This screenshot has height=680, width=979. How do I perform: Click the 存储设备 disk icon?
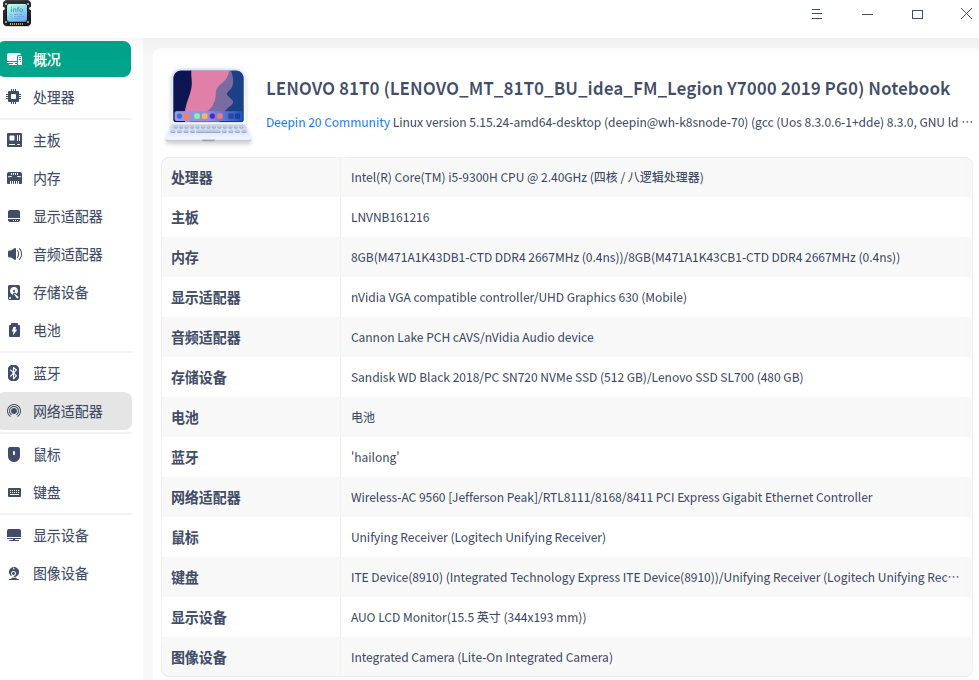pyautogui.click(x=14, y=292)
